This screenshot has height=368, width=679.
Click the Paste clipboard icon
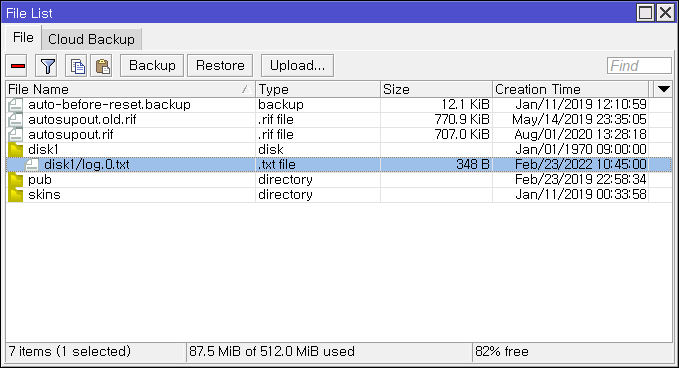click(x=101, y=66)
